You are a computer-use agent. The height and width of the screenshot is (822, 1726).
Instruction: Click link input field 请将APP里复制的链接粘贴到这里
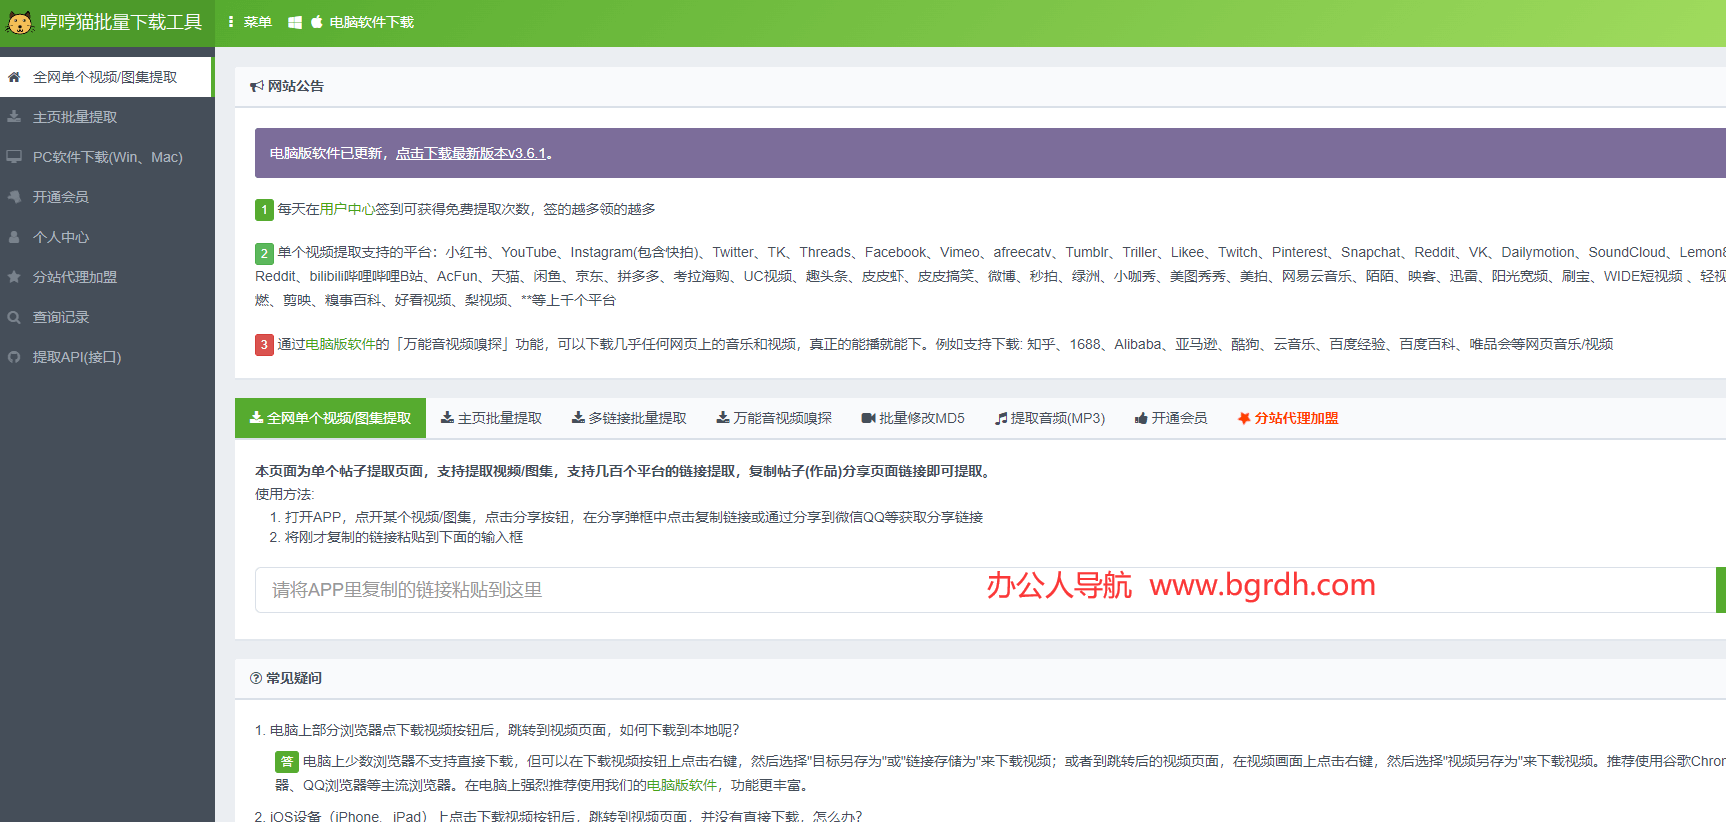click(985, 590)
